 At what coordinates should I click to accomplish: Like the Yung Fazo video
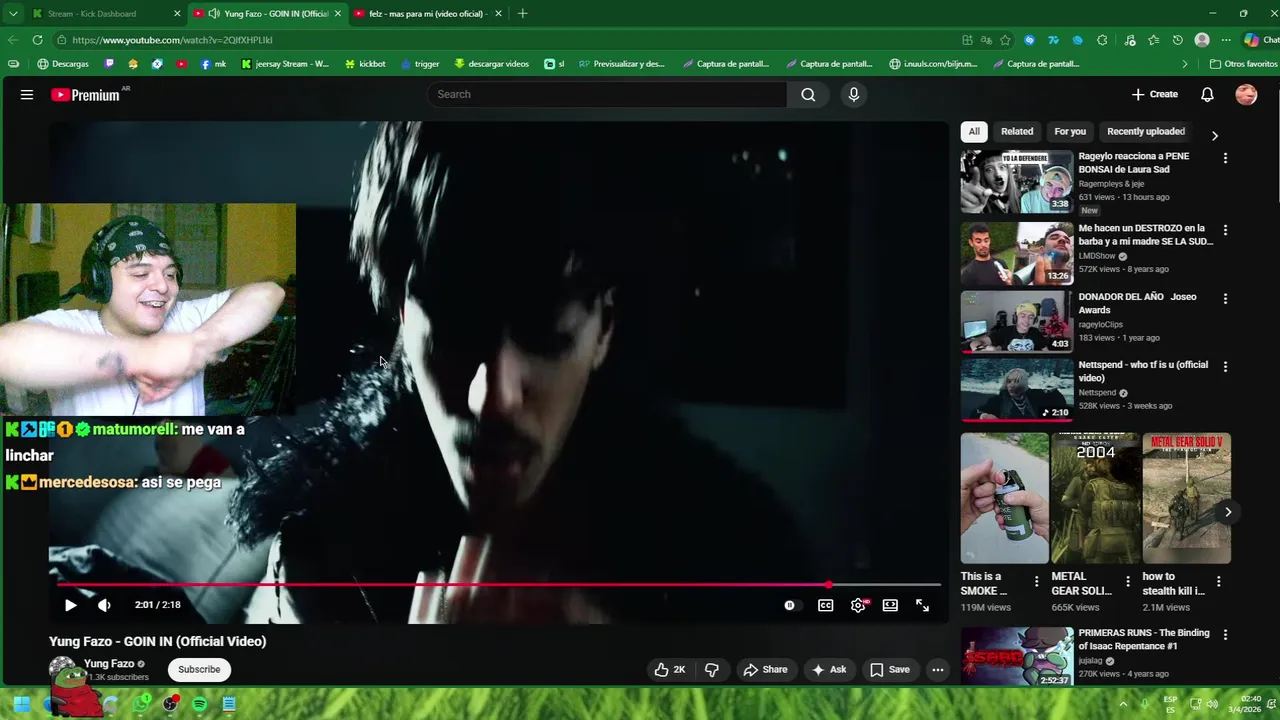(x=669, y=669)
